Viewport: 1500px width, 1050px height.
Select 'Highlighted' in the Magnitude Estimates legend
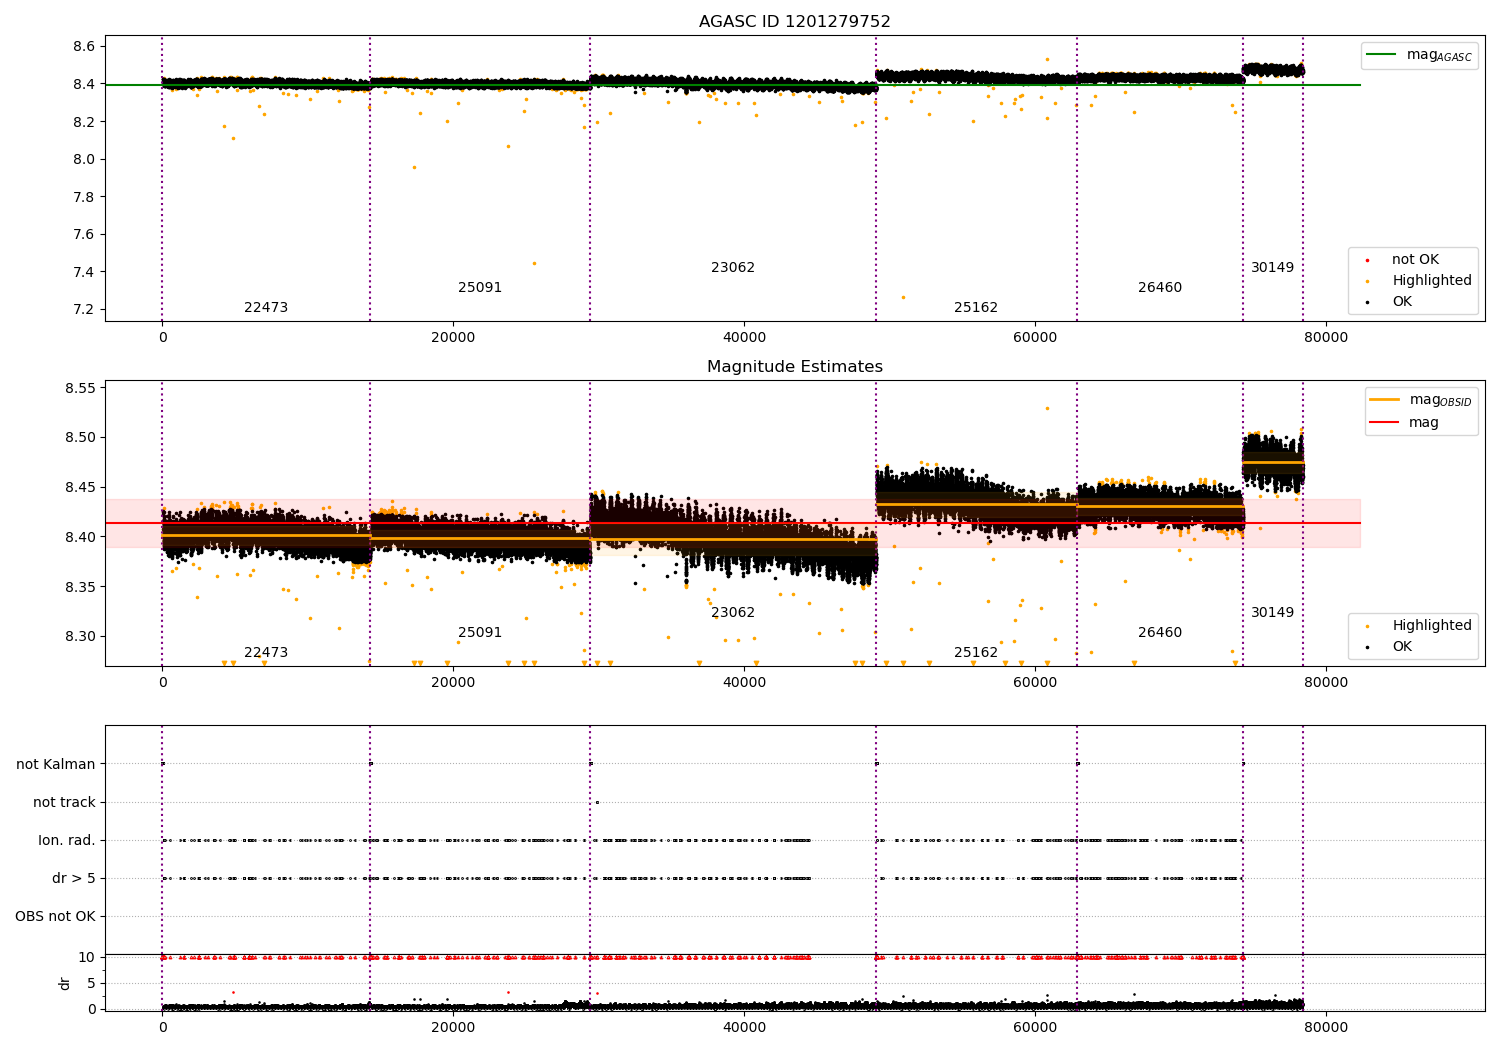tap(1431, 626)
